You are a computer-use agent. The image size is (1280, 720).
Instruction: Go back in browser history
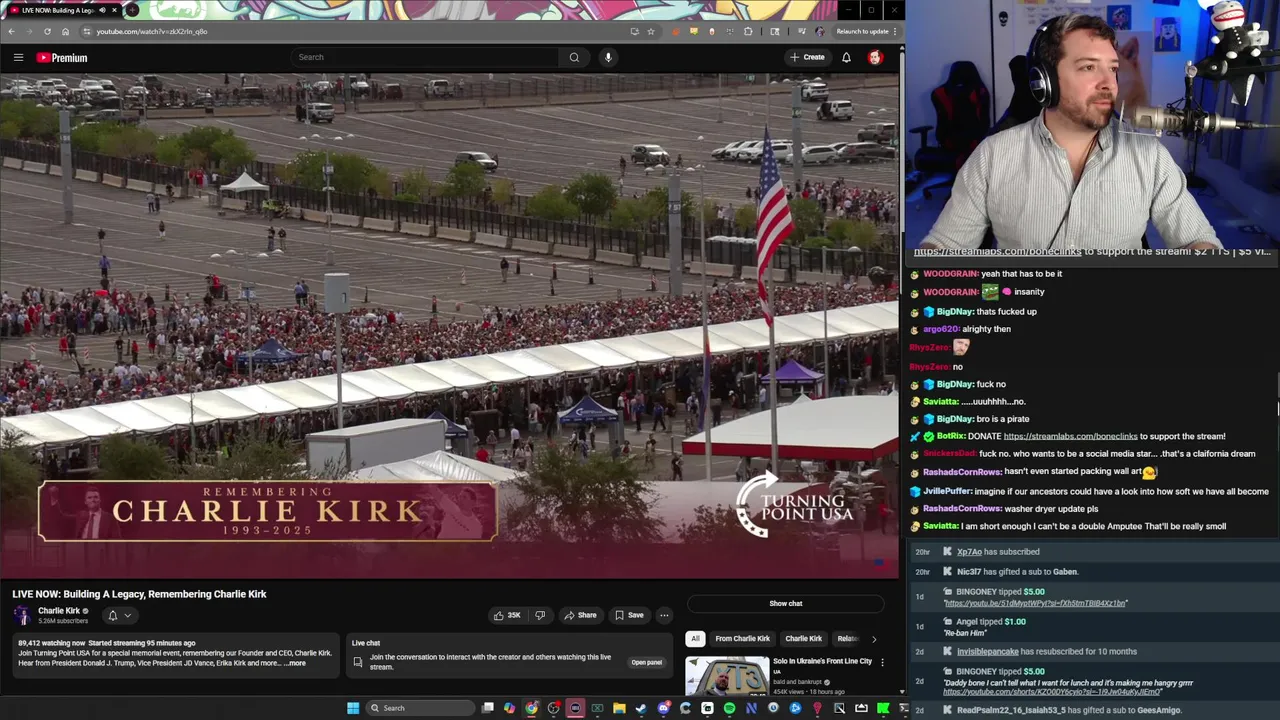11,31
